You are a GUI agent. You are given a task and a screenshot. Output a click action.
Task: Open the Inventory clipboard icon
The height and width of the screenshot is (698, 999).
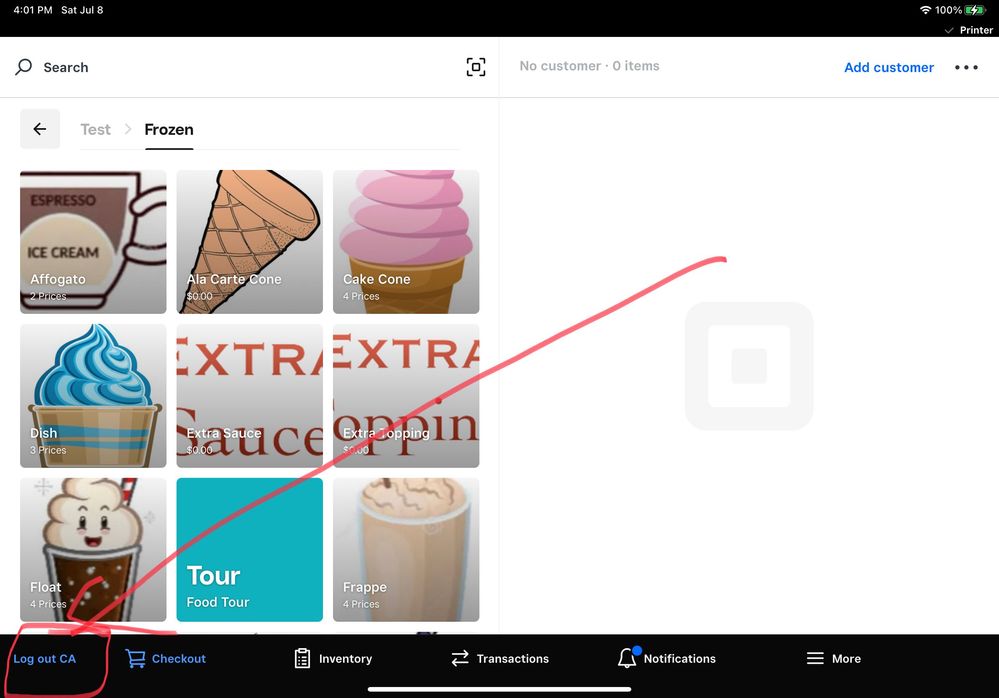(302, 658)
